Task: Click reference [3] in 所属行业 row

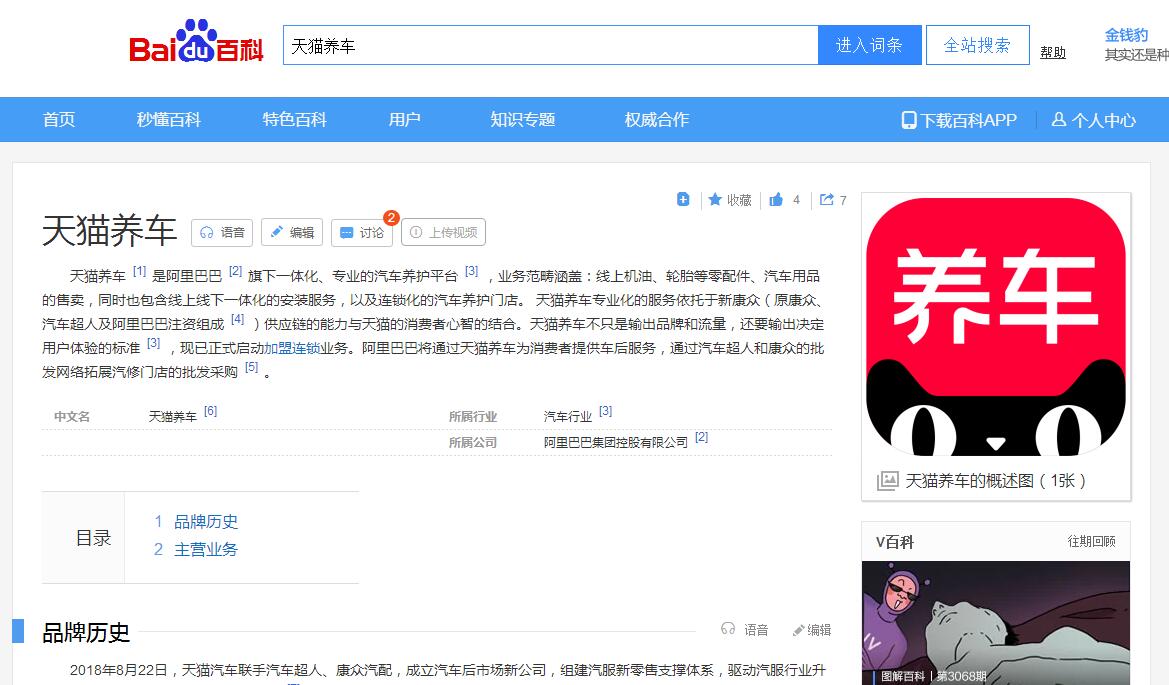Action: click(x=605, y=411)
